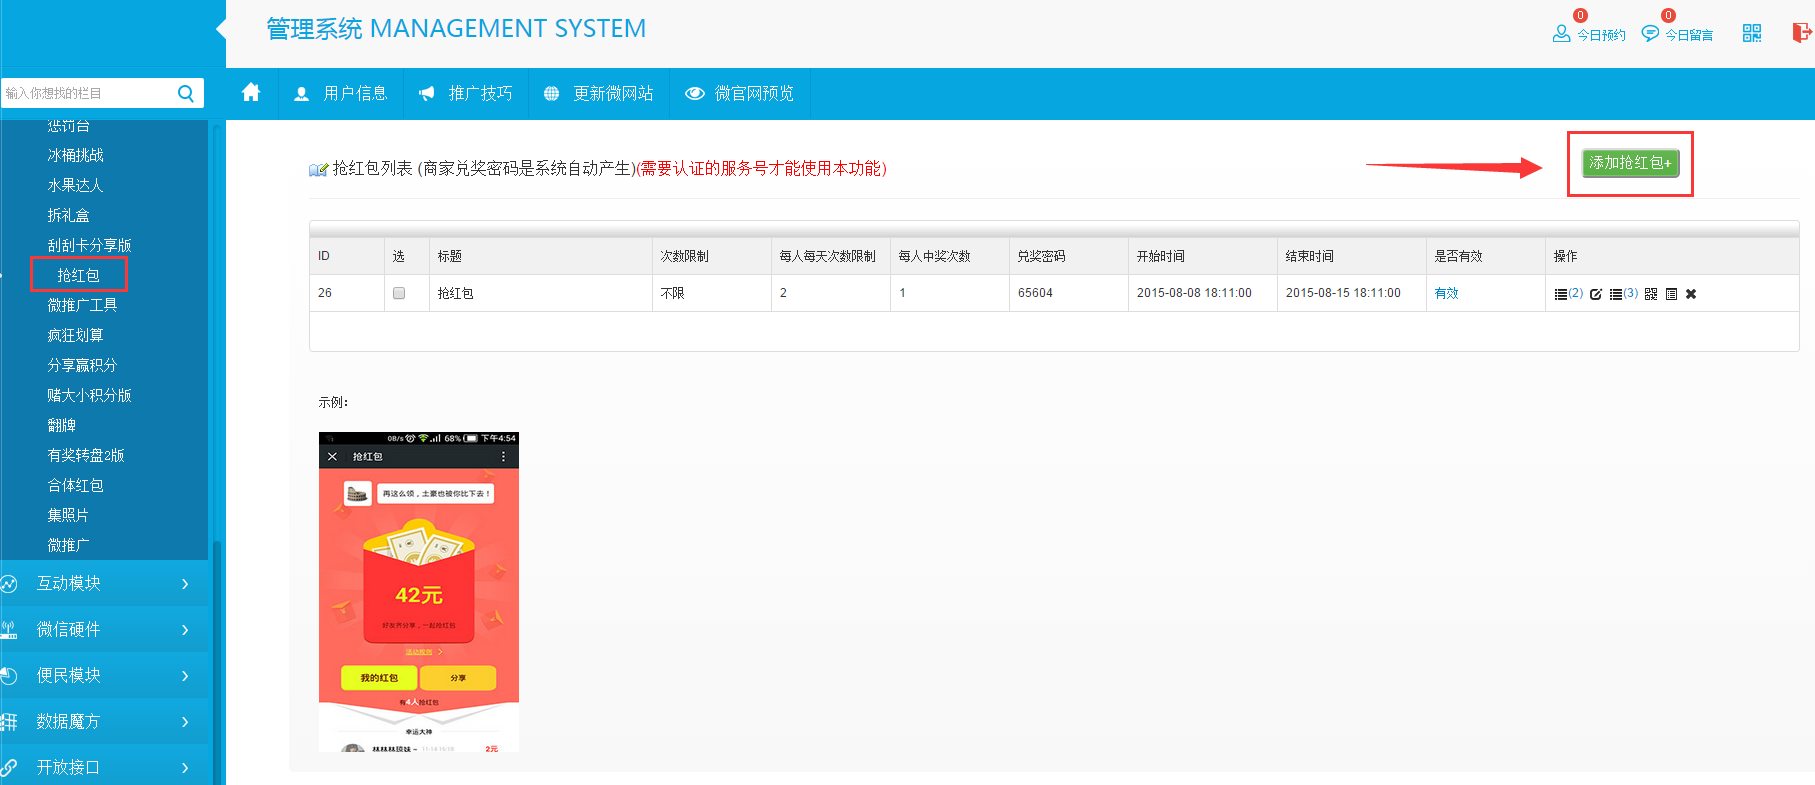
Task: Click the edit pencil icon in row 26
Action: [1596, 294]
